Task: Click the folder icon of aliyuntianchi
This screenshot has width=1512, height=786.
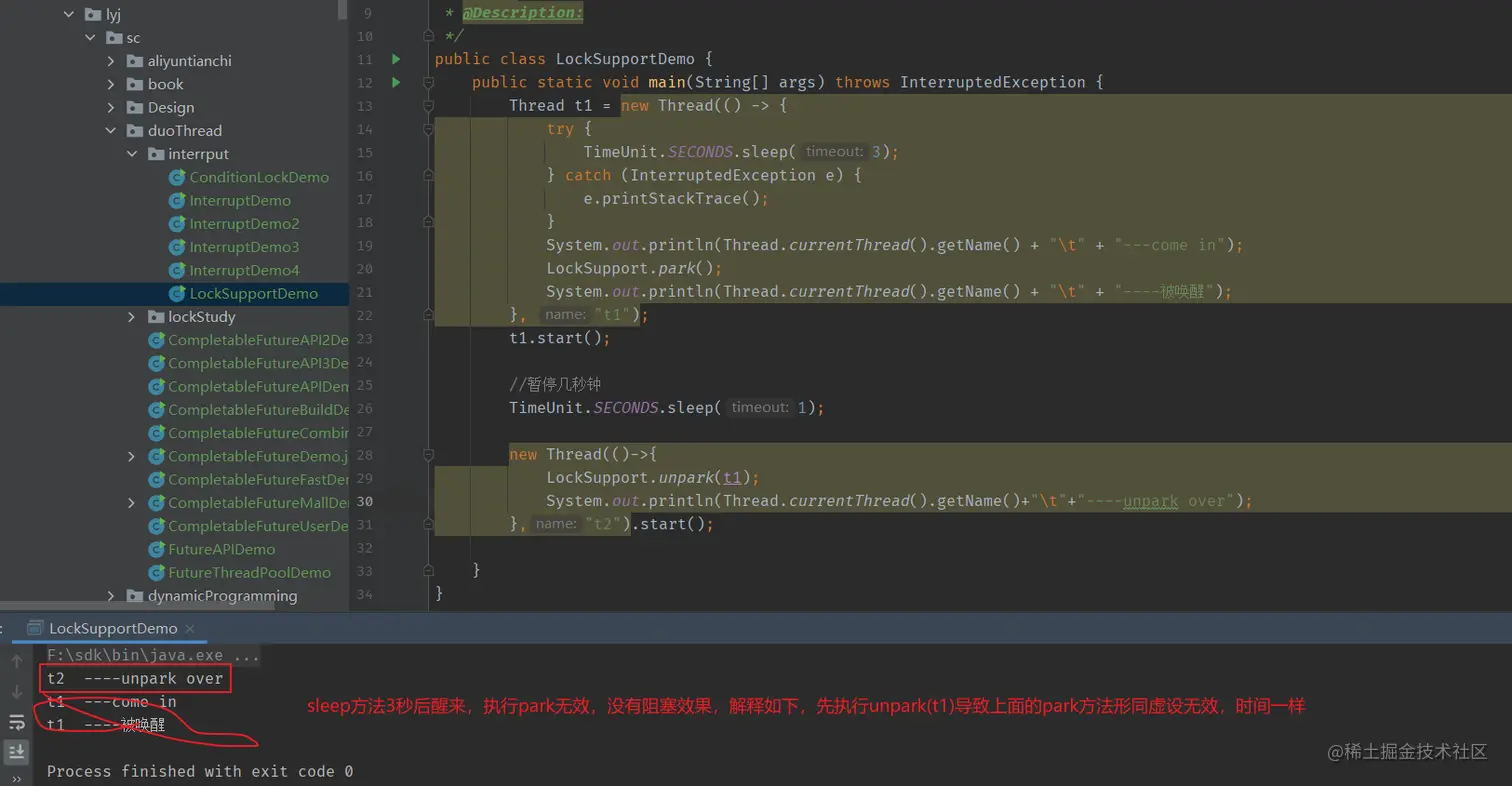Action: pyautogui.click(x=135, y=61)
